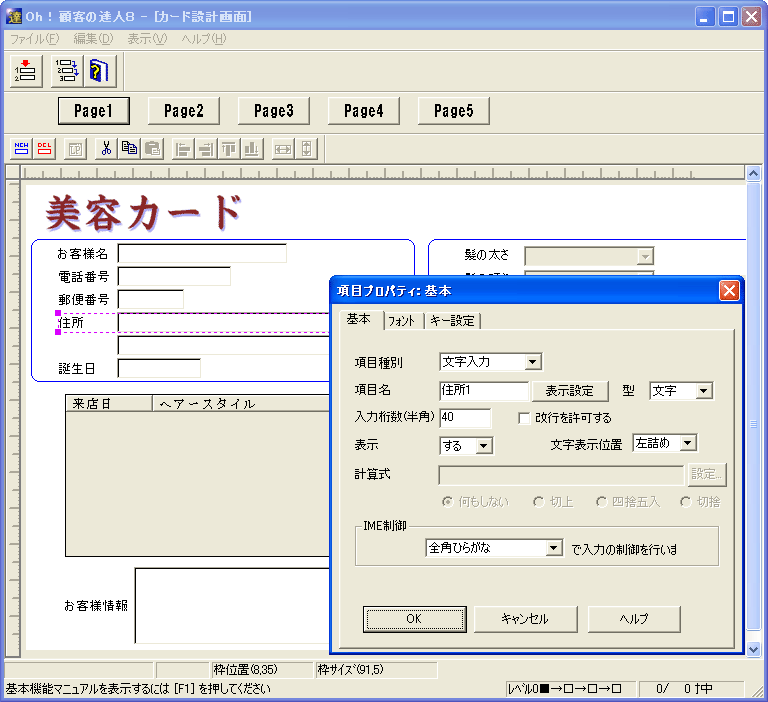Open the 表示 dropdown showing する

pos(484,446)
